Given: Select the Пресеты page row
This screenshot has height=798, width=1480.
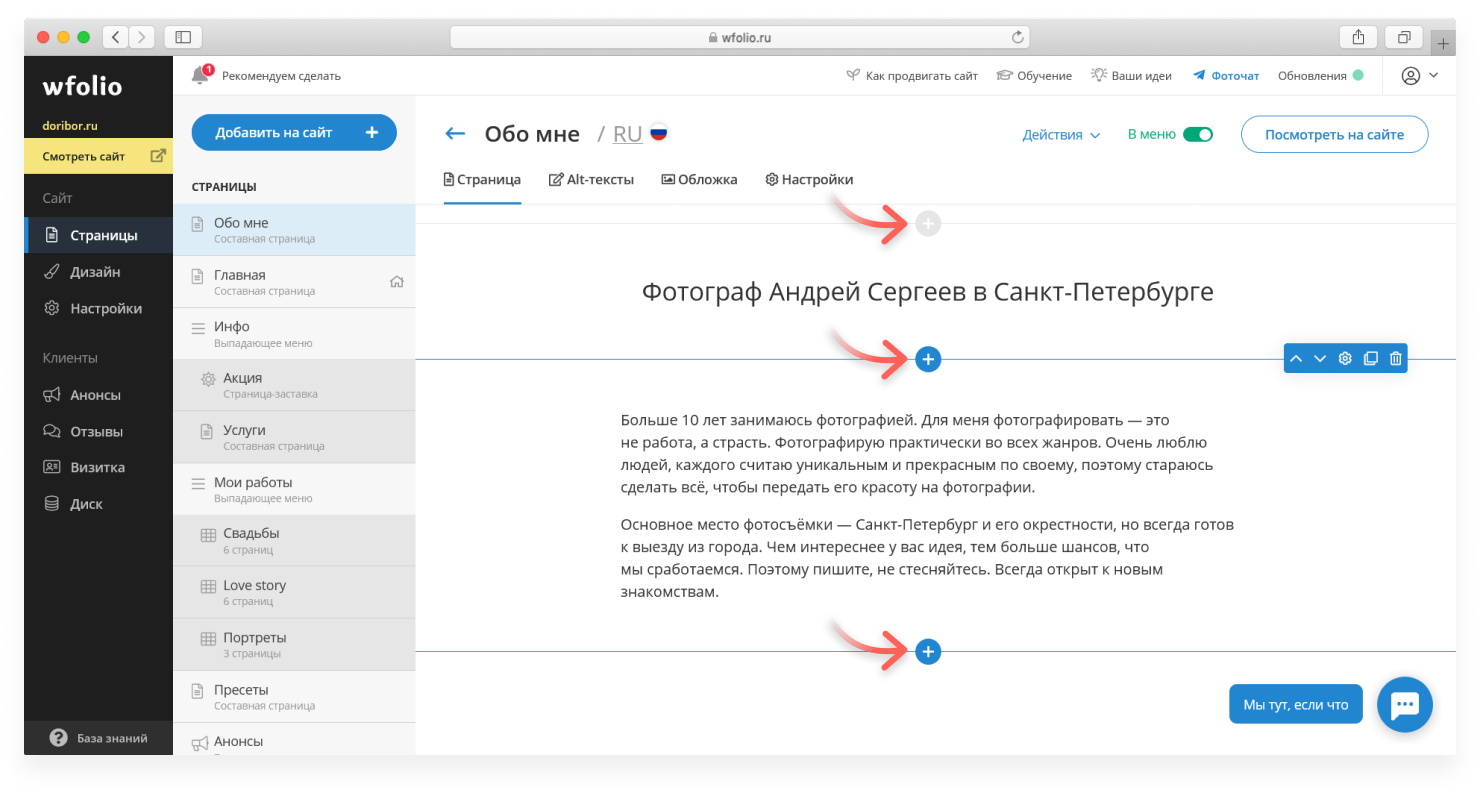Looking at the screenshot, I should pyautogui.click(x=294, y=697).
